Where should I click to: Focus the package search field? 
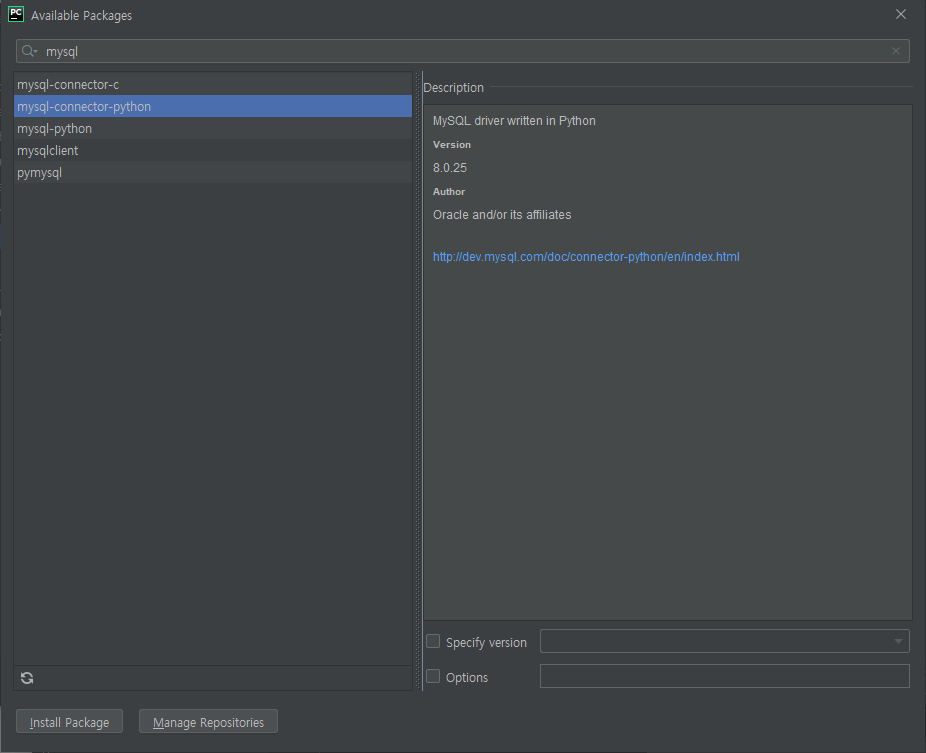click(463, 51)
